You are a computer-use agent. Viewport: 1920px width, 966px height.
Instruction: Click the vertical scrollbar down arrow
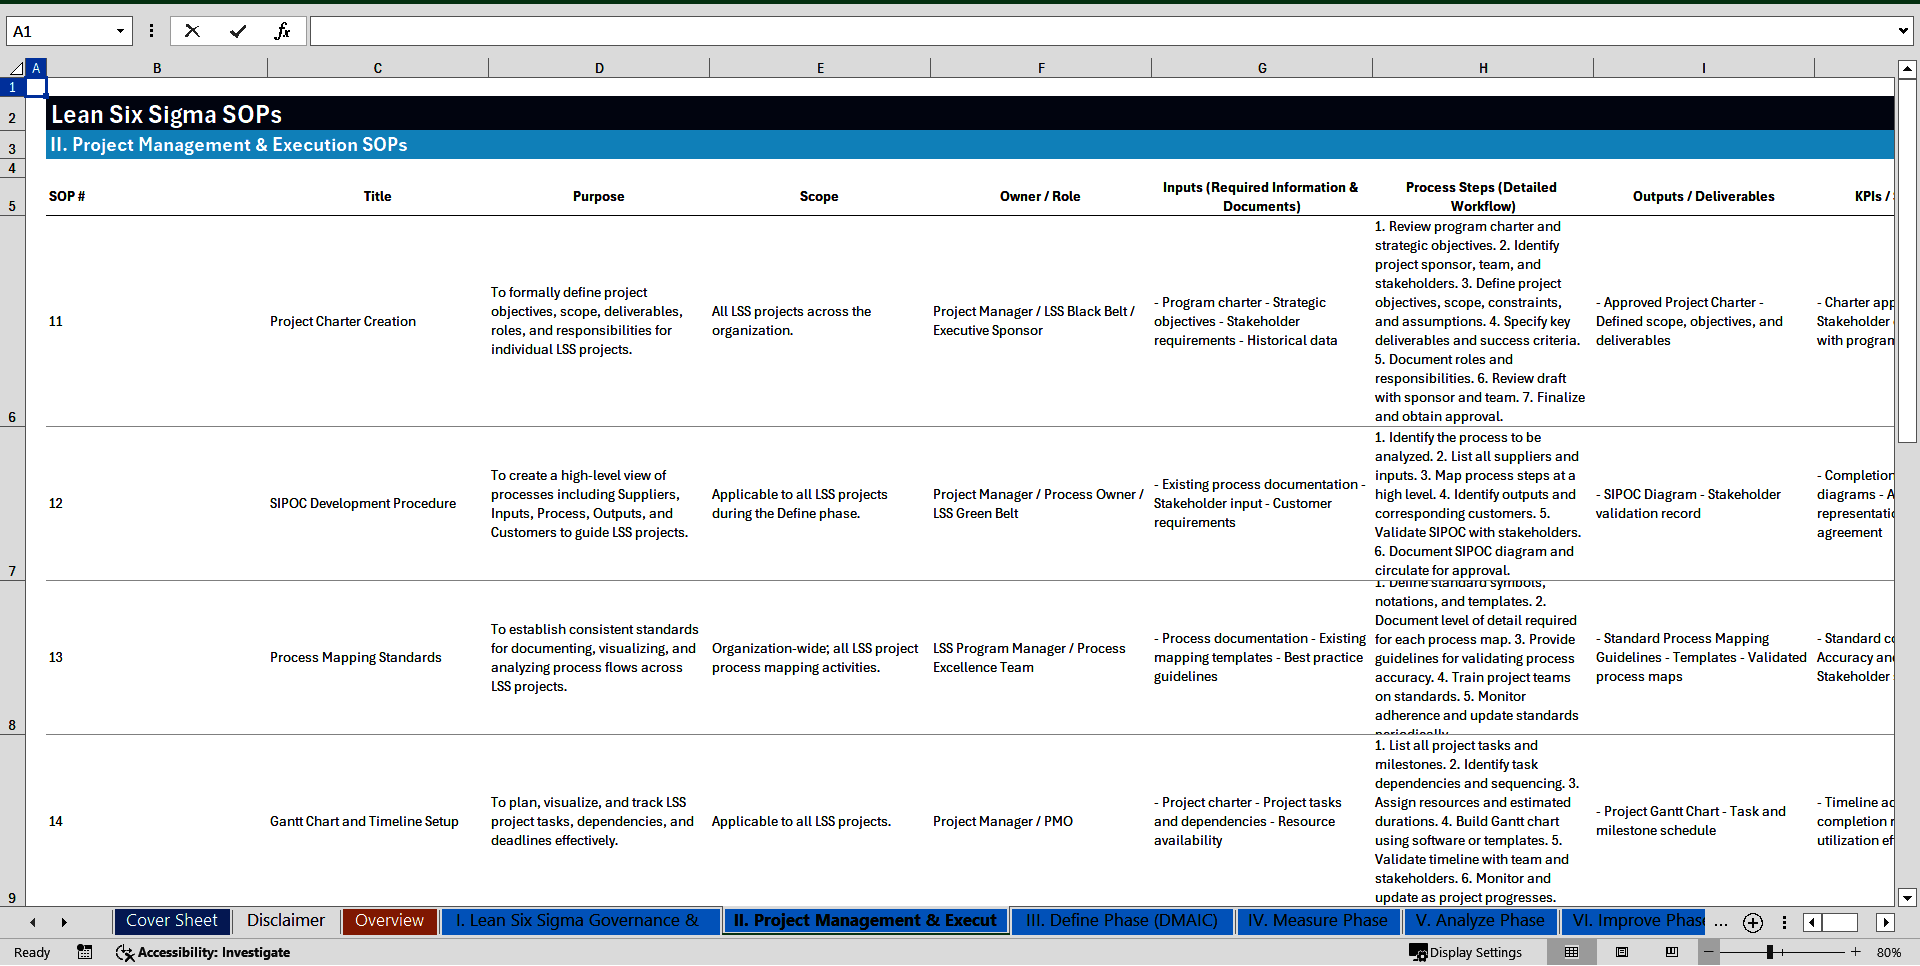(x=1907, y=897)
